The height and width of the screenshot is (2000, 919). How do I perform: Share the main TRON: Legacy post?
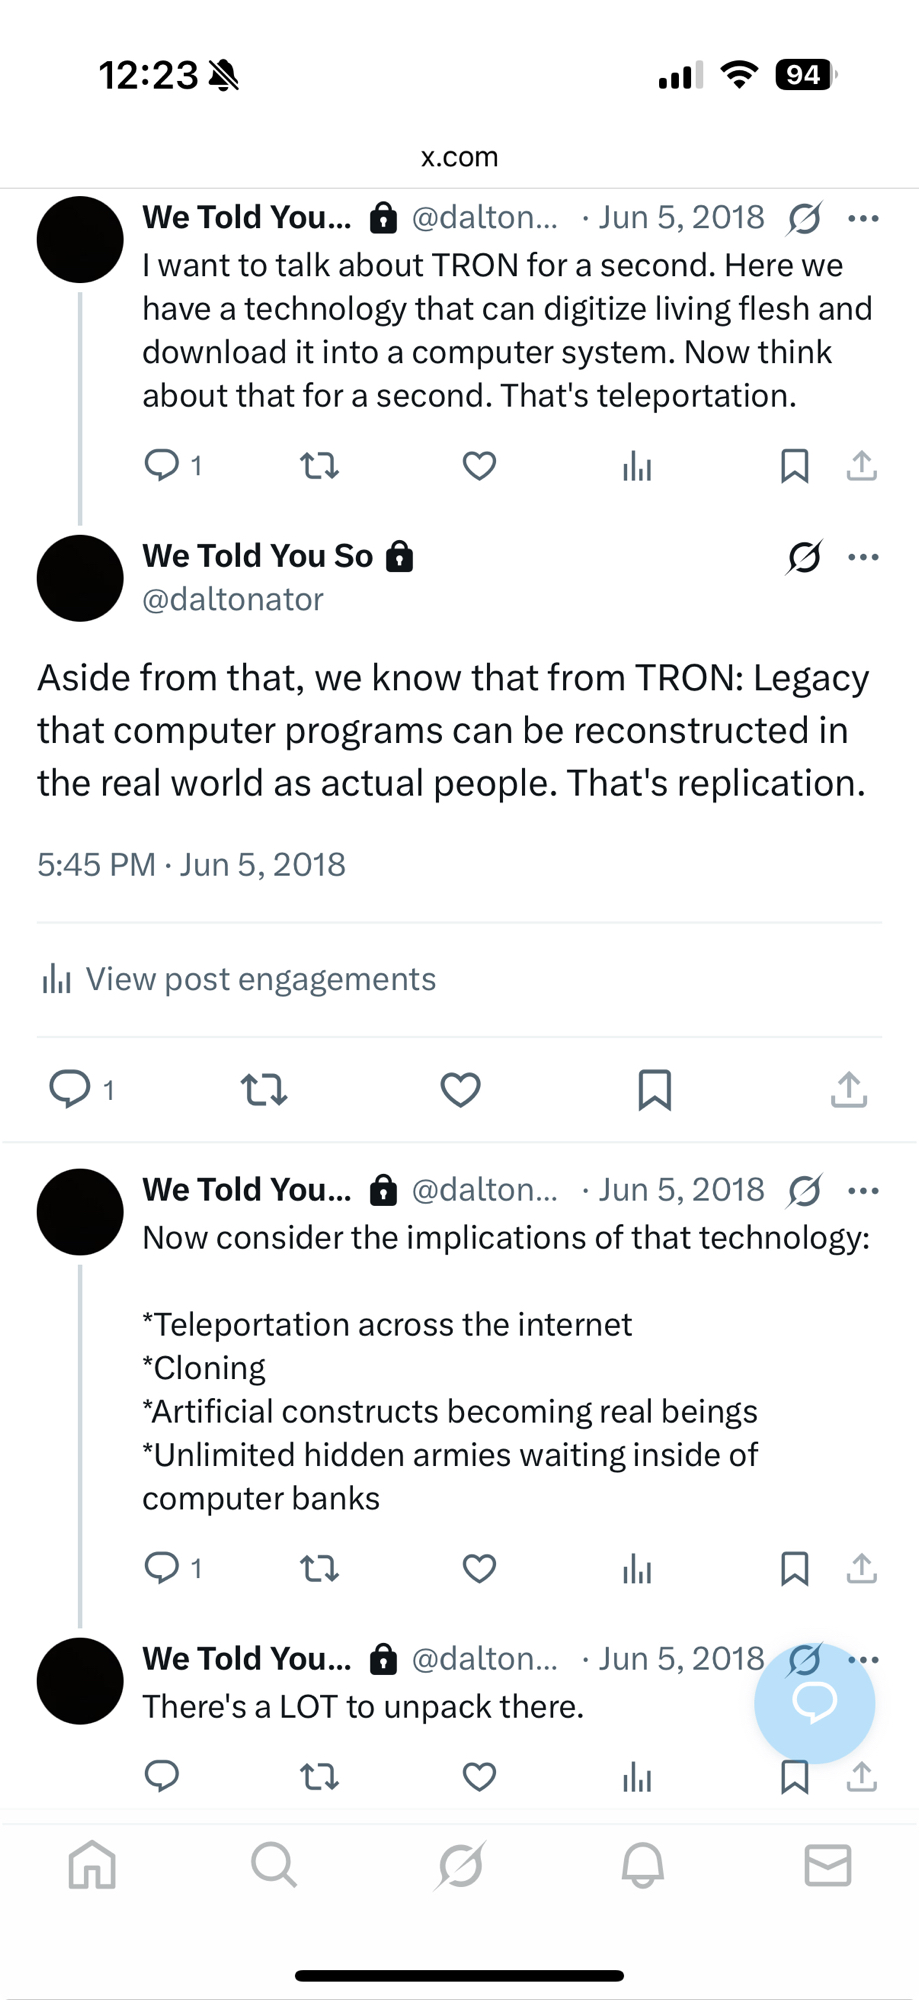[848, 1089]
